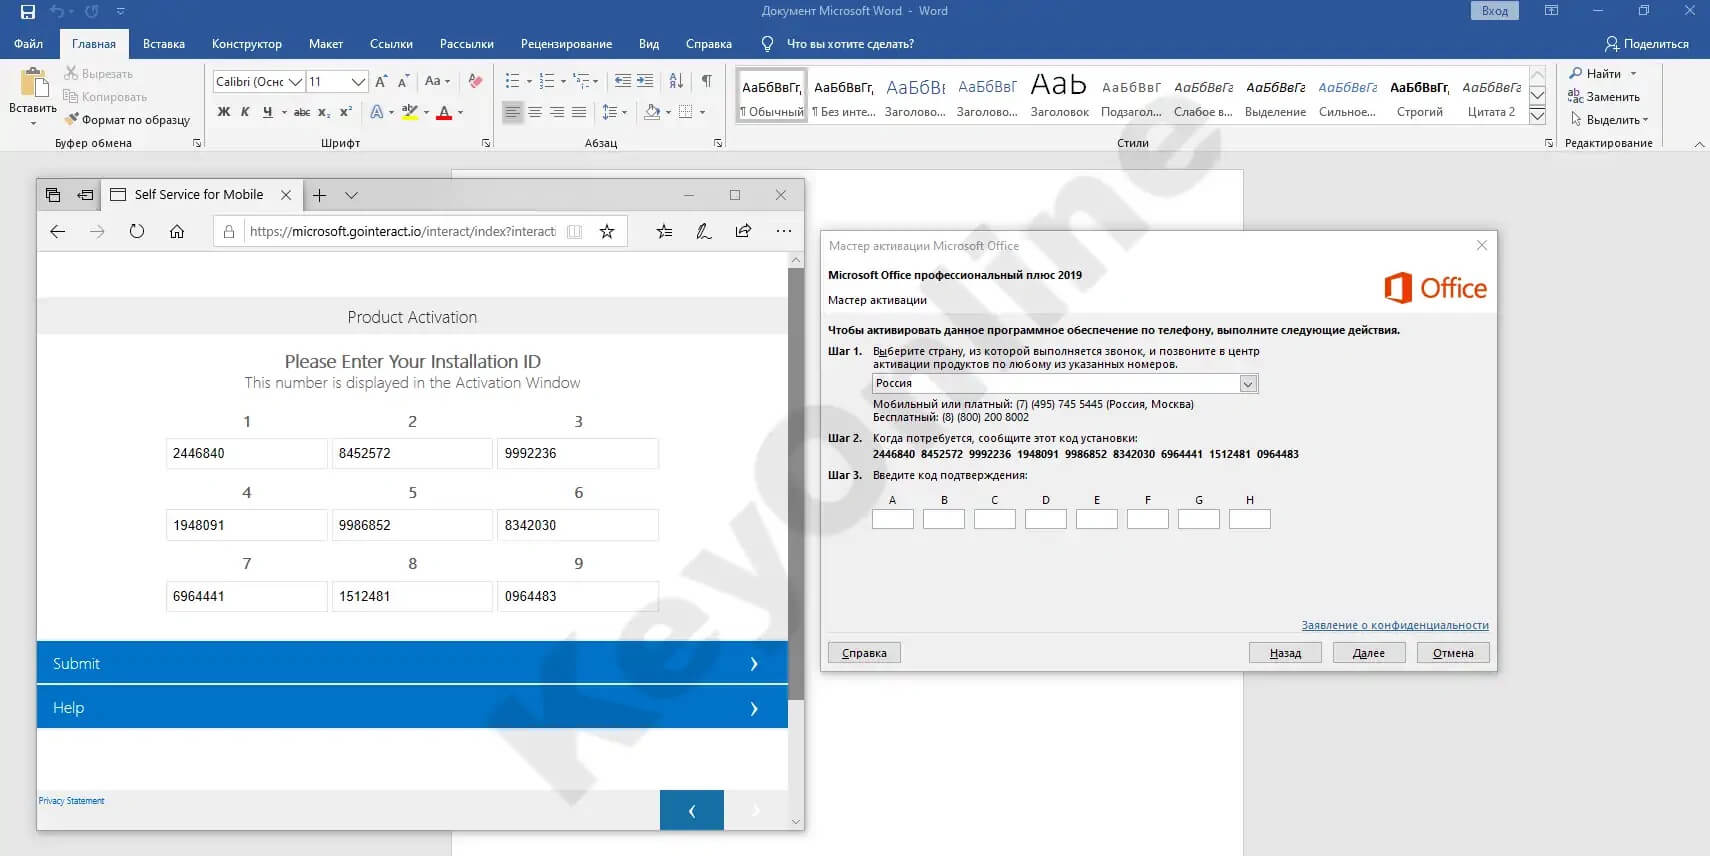Go to the browser home page

177,231
